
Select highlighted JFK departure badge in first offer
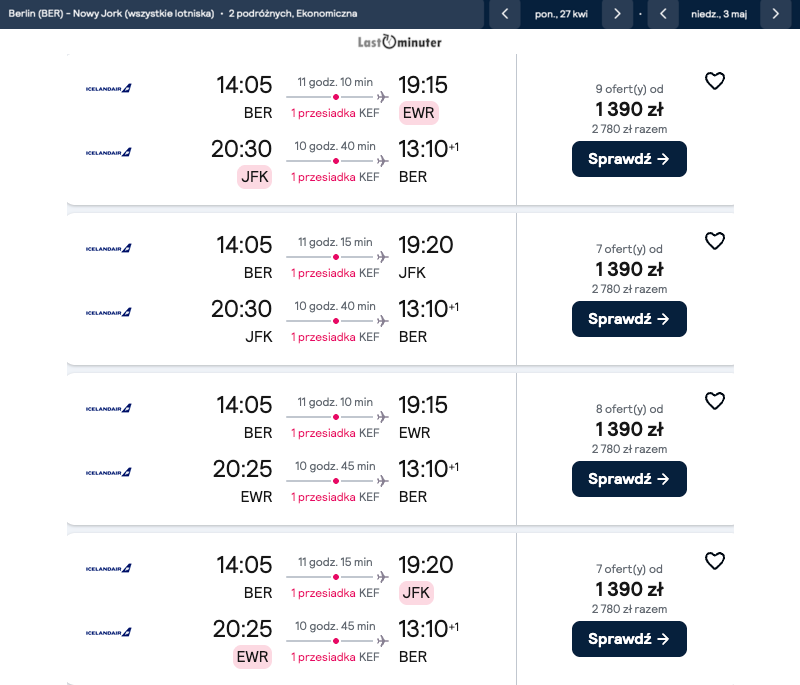[x=255, y=177]
